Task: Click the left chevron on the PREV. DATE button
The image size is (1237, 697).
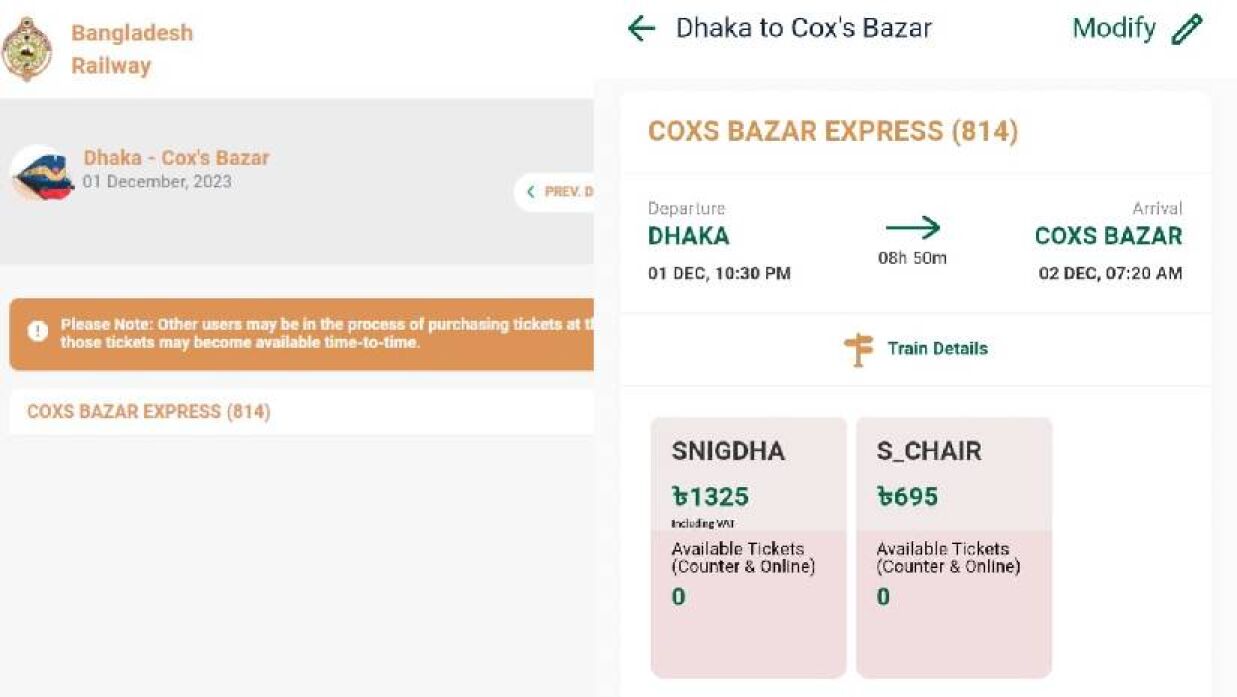Action: [530, 191]
